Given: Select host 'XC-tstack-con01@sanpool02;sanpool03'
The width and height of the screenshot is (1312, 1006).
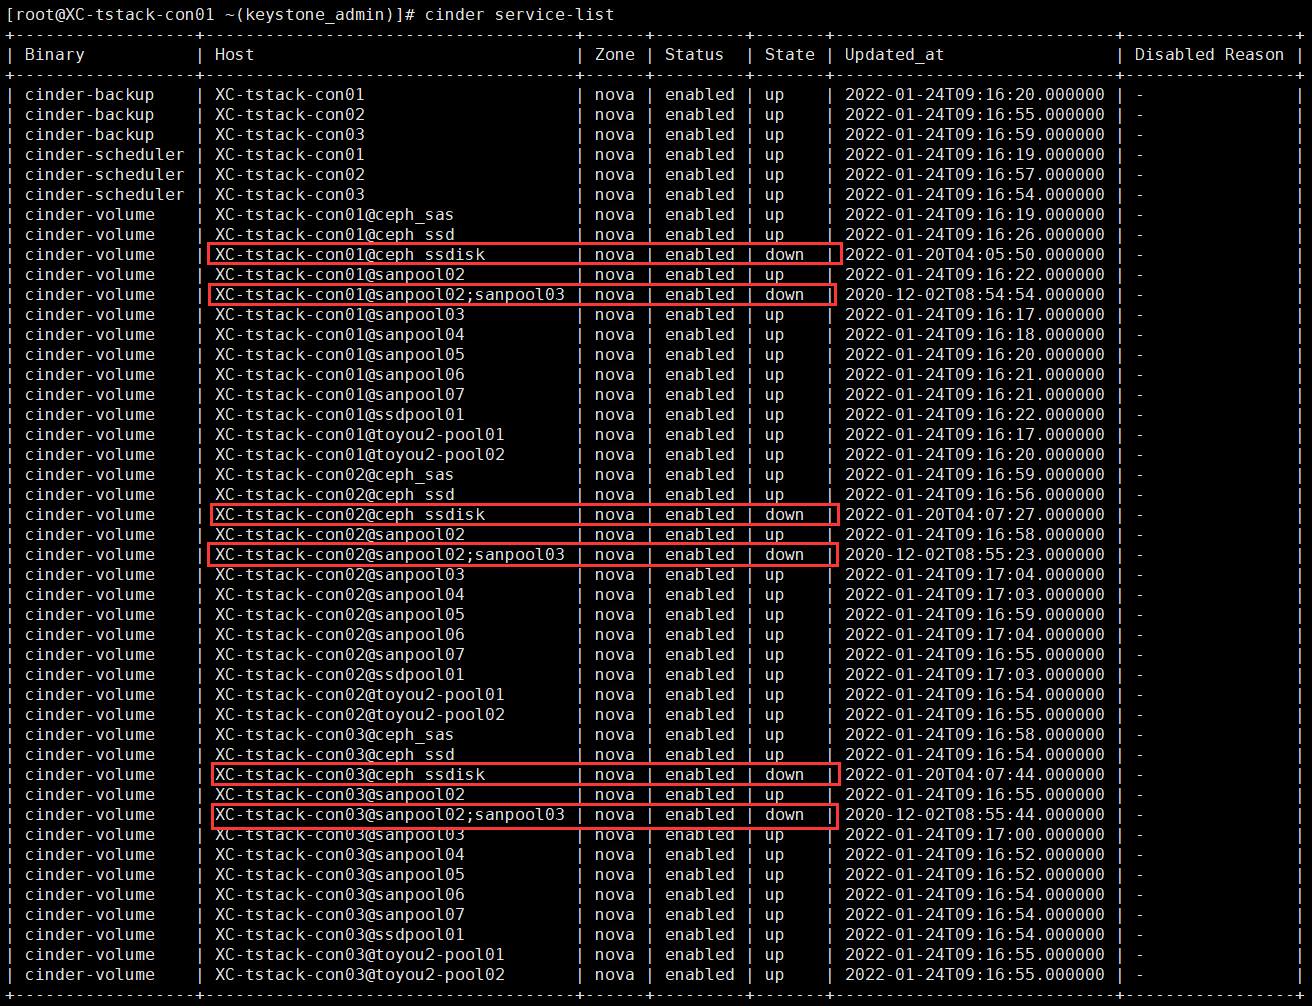Looking at the screenshot, I should [389, 295].
